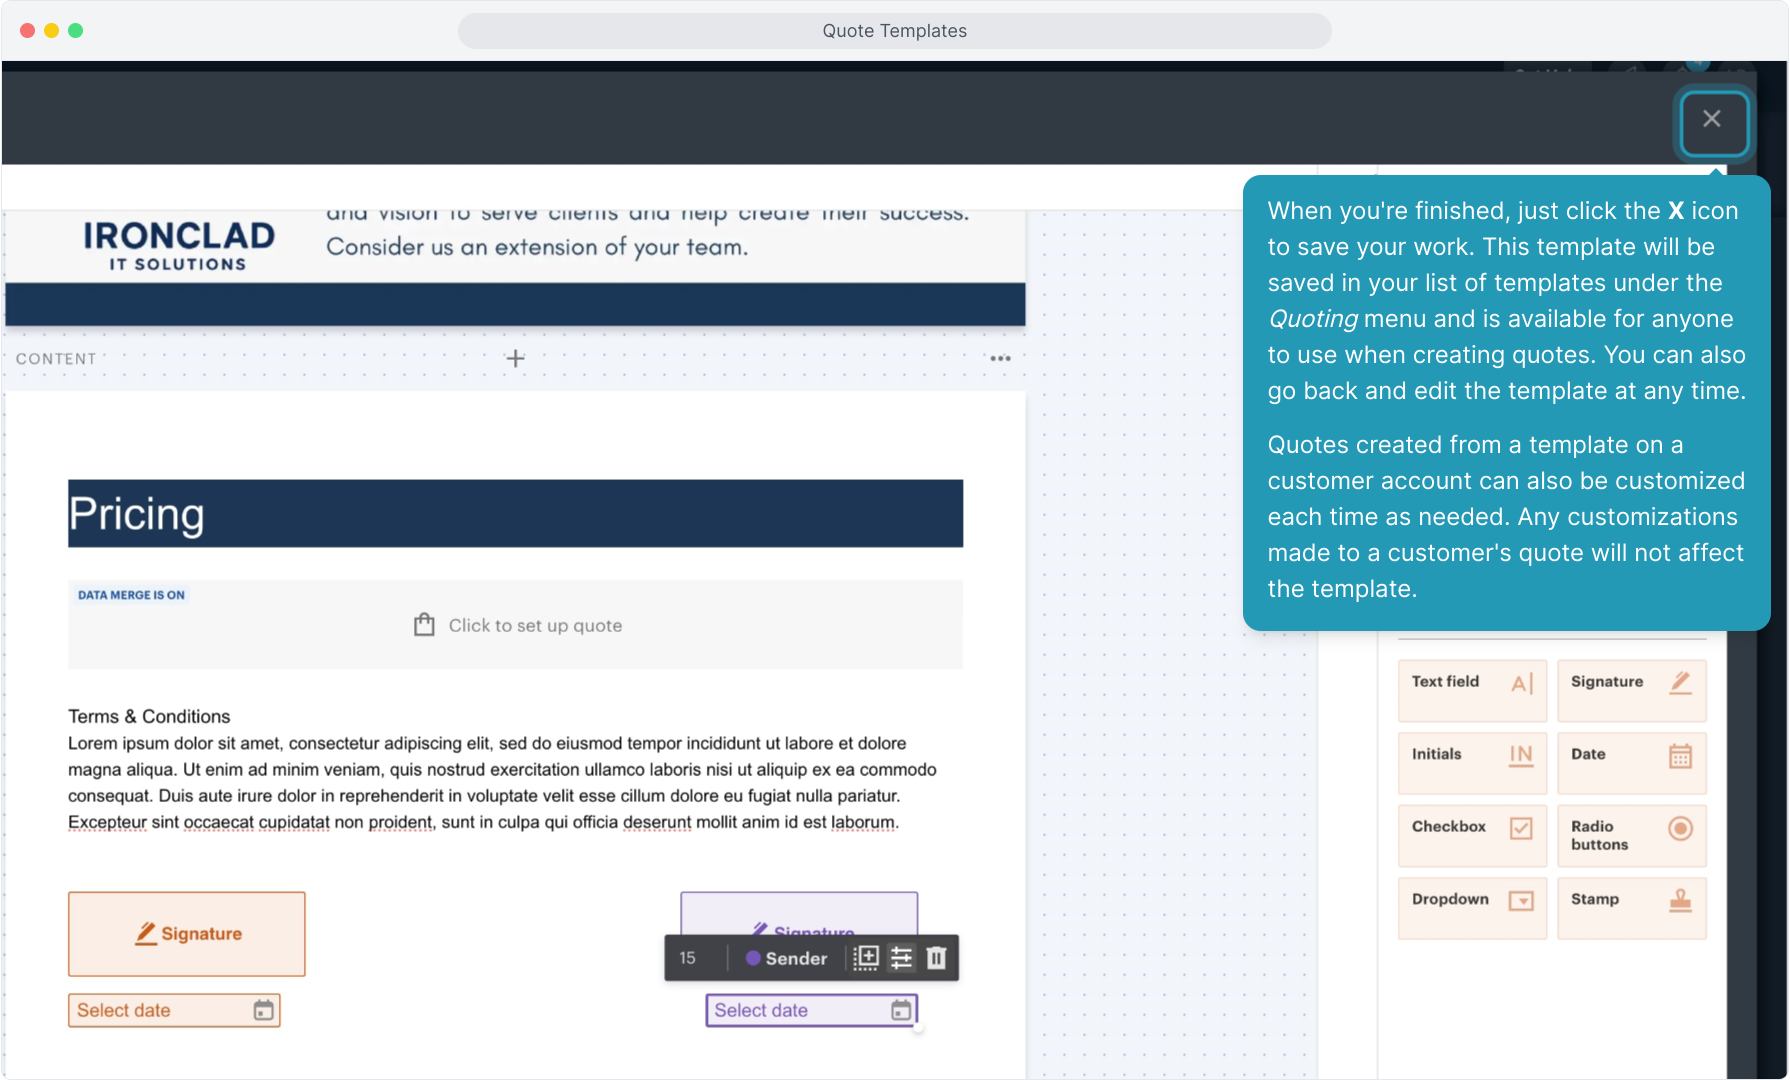This screenshot has height=1080, width=1790.
Task: Add a Checkbox field from the panel
Action: (1472, 834)
